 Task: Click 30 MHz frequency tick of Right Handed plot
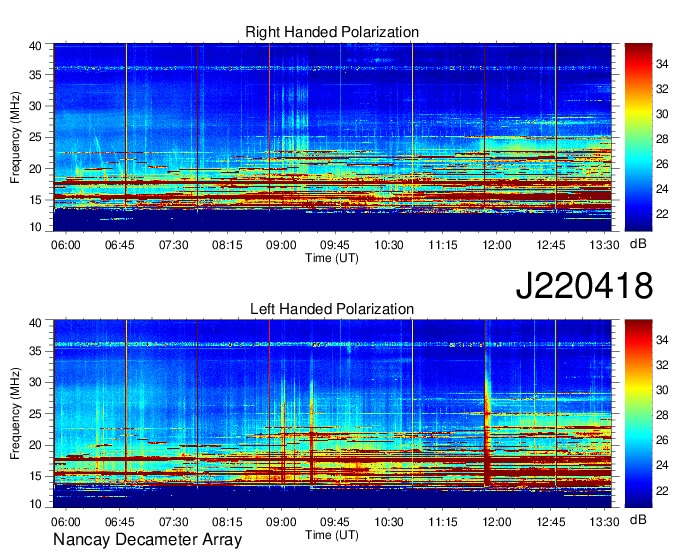point(35,106)
